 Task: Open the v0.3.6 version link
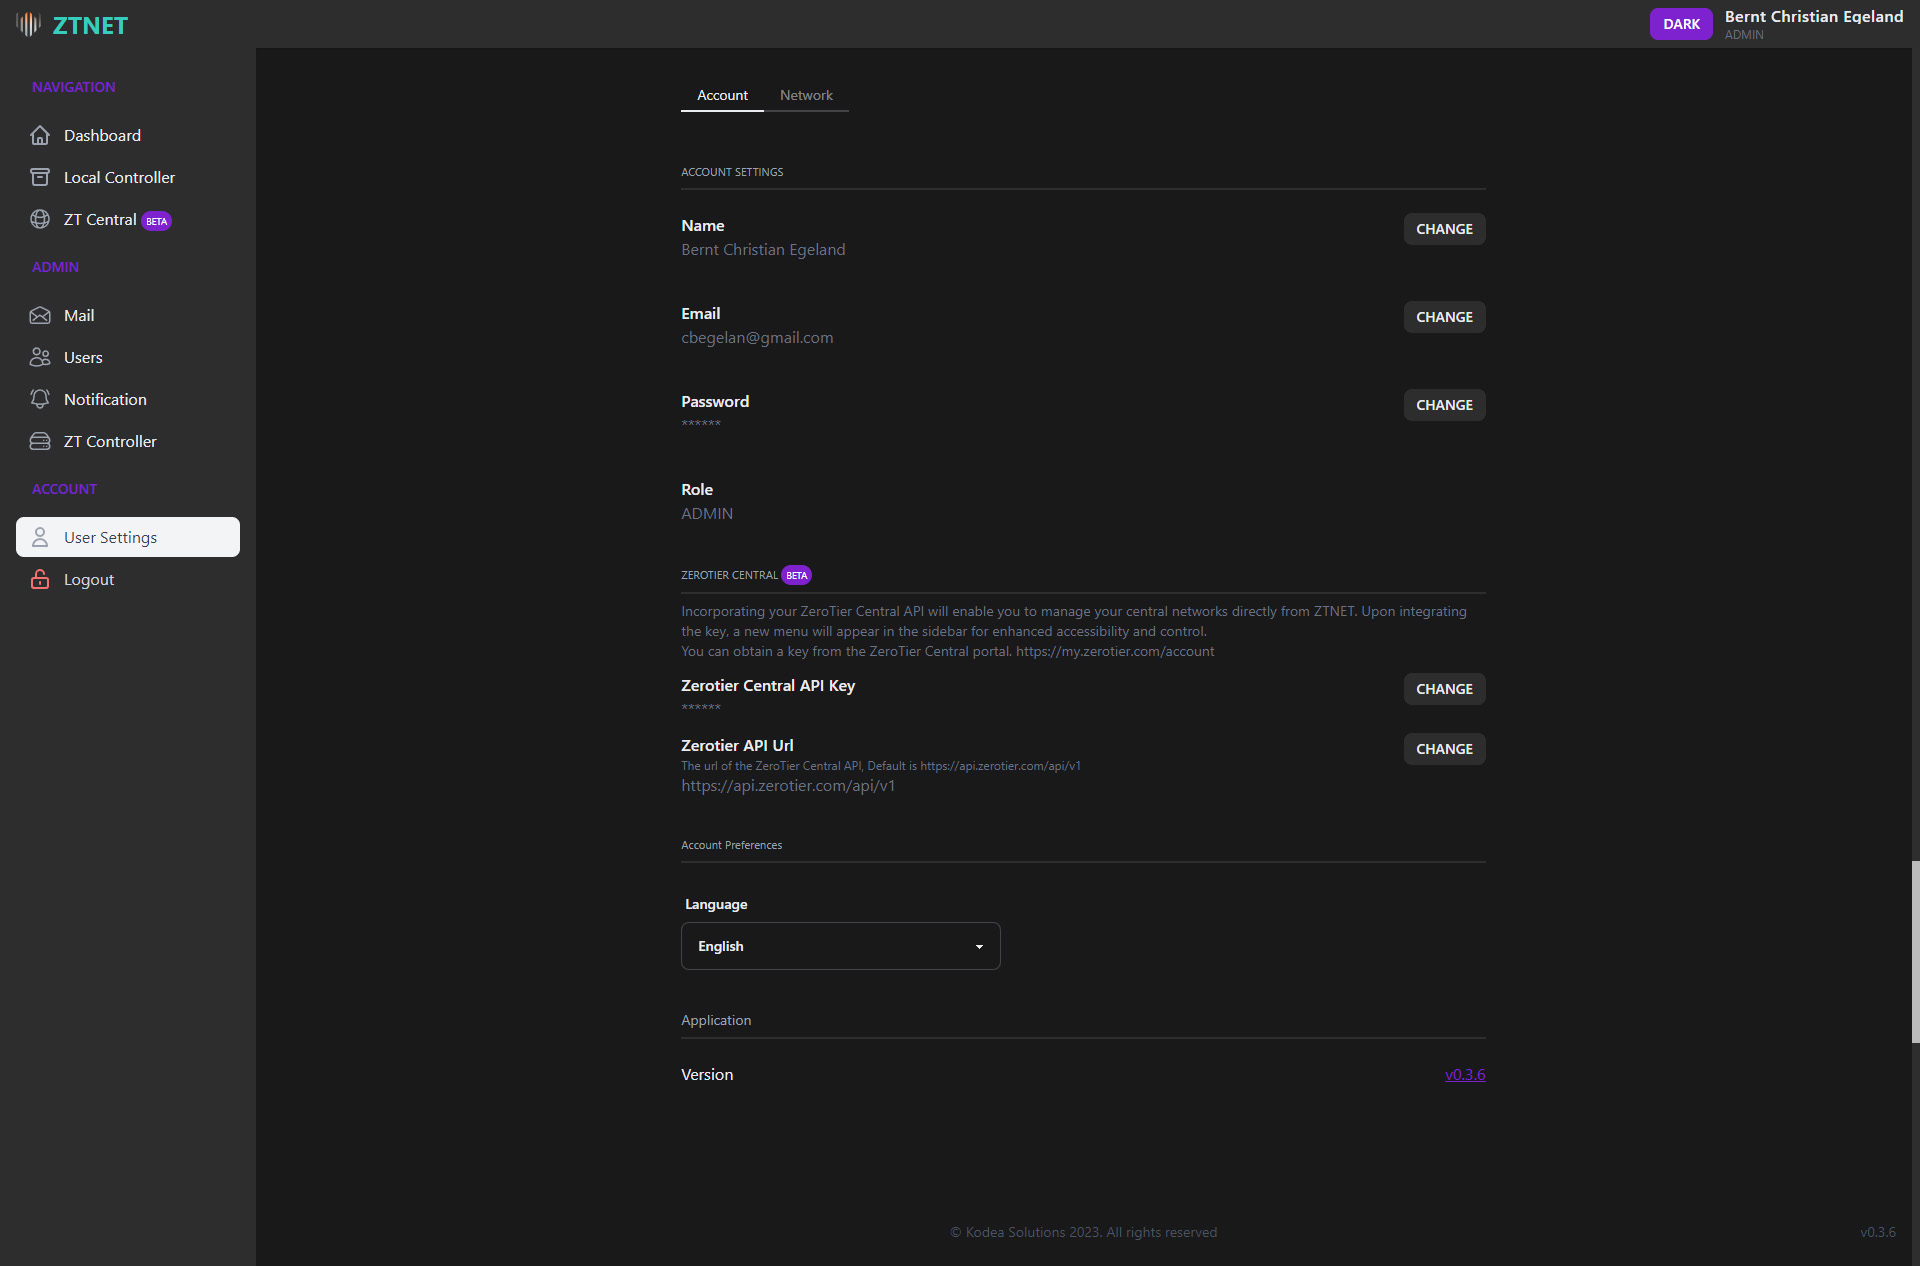pos(1465,1074)
